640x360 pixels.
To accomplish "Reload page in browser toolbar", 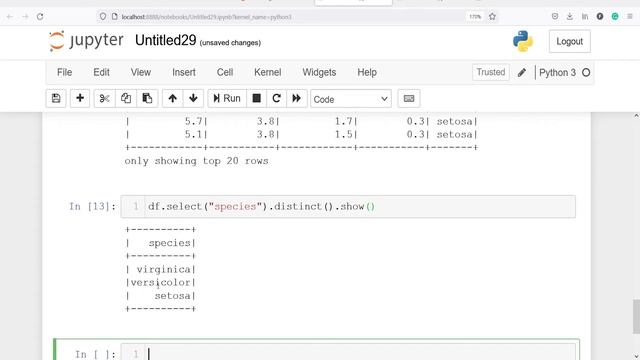I will tap(40, 17).
